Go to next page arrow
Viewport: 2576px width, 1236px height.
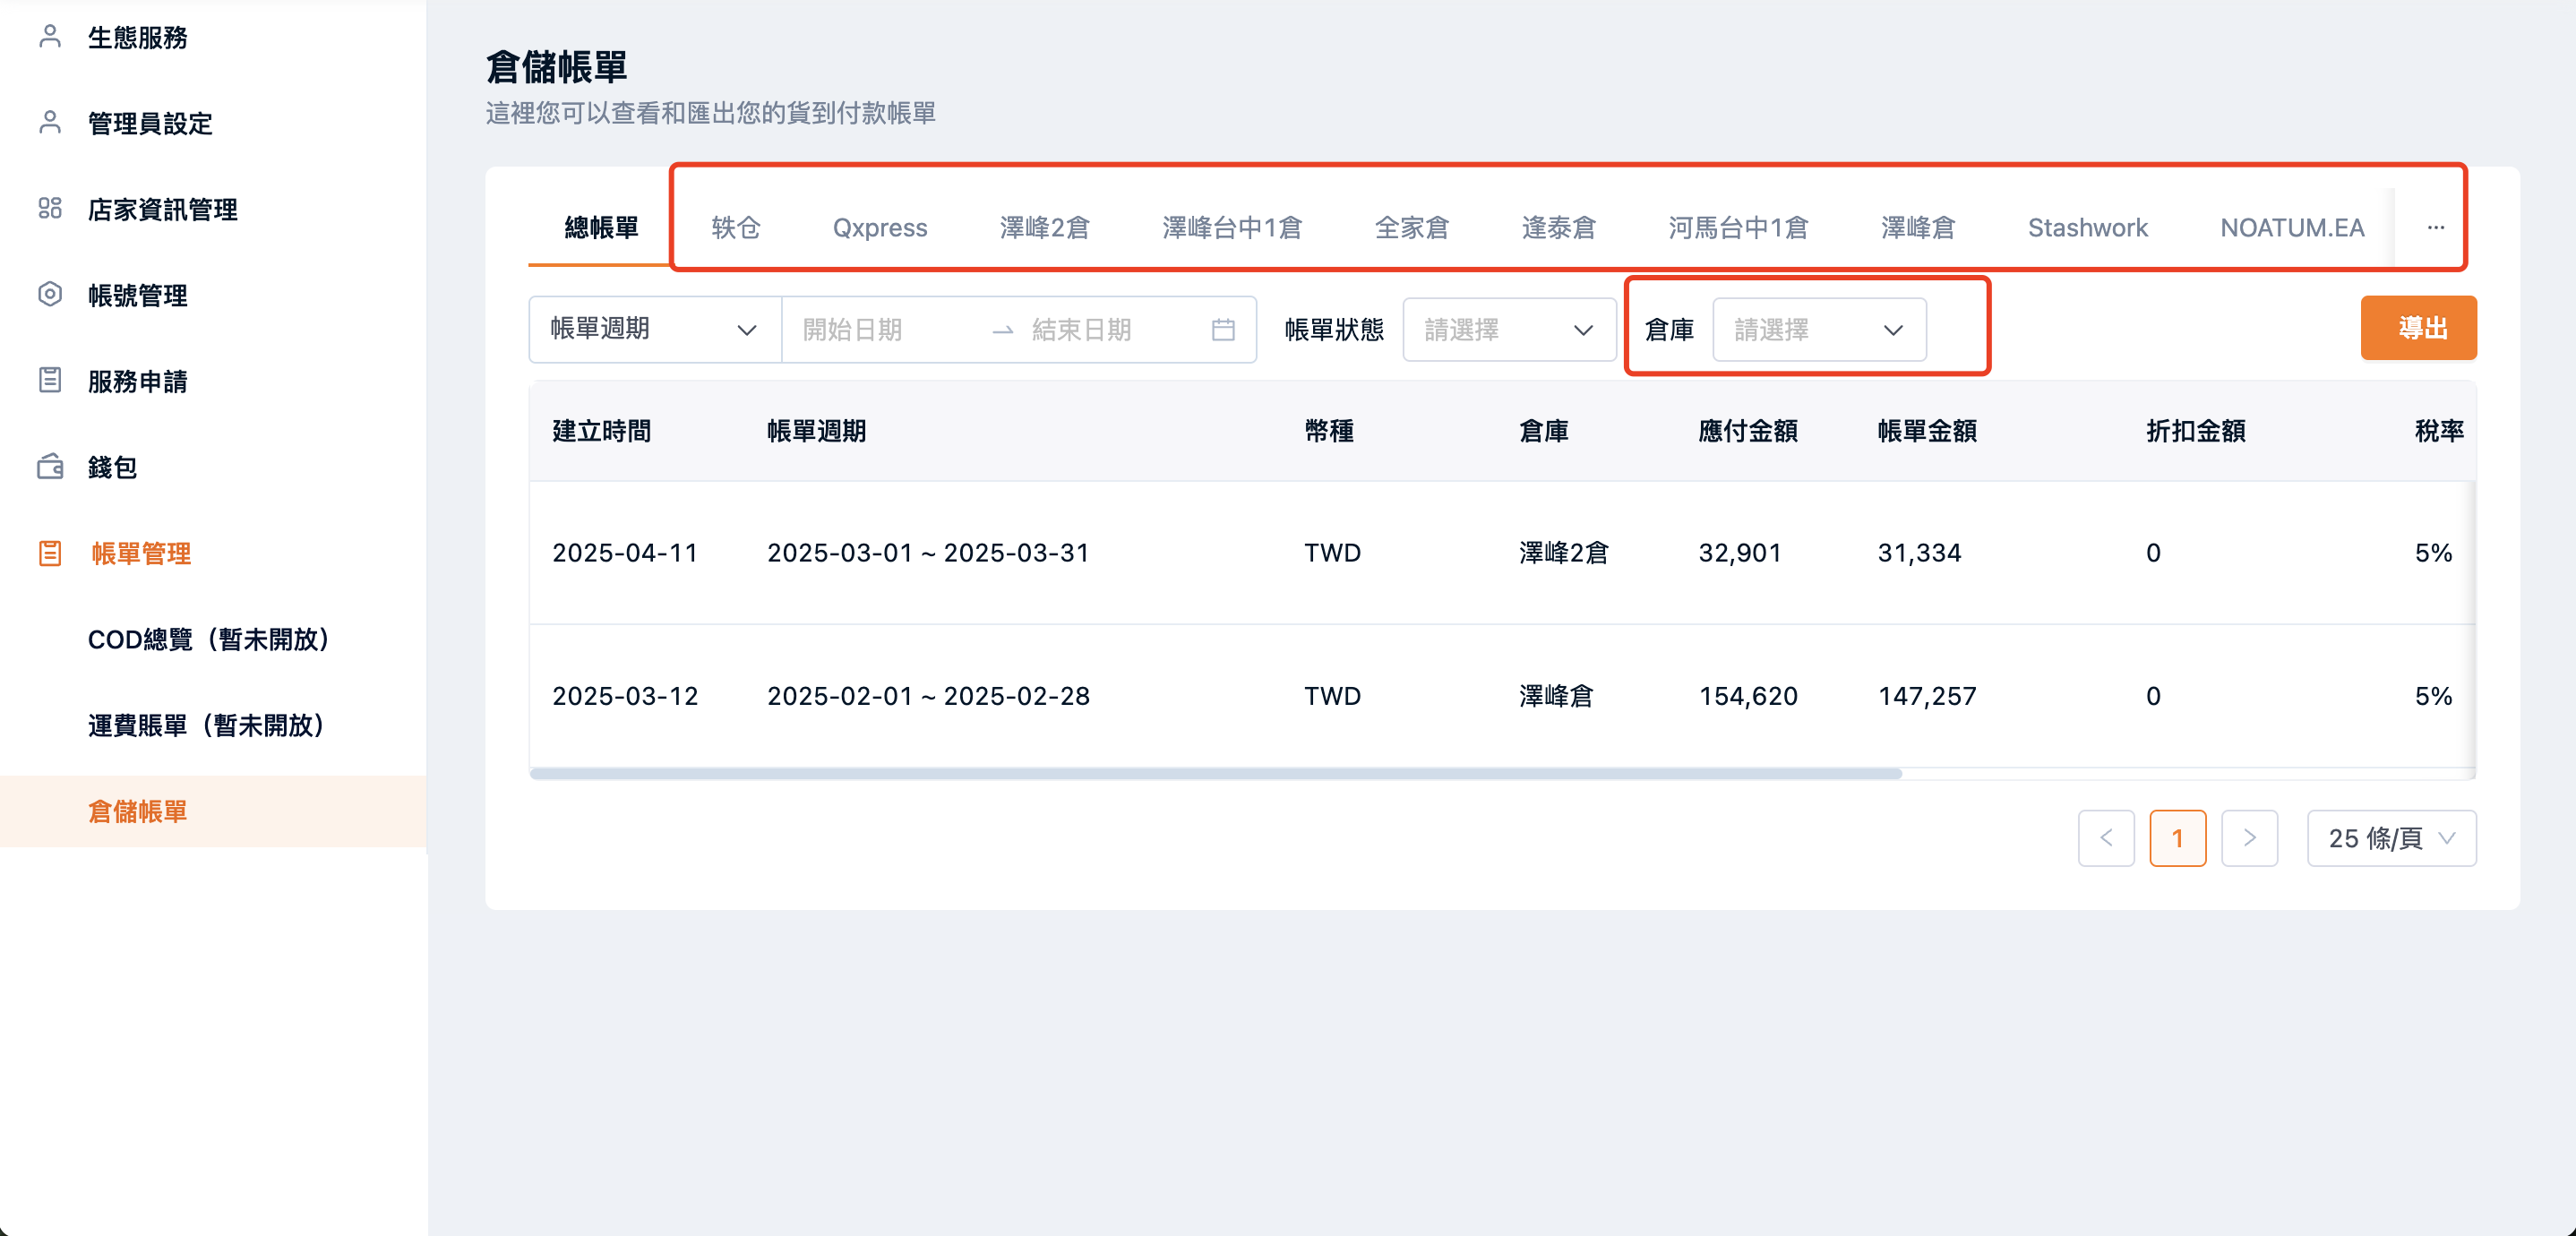(x=2249, y=838)
